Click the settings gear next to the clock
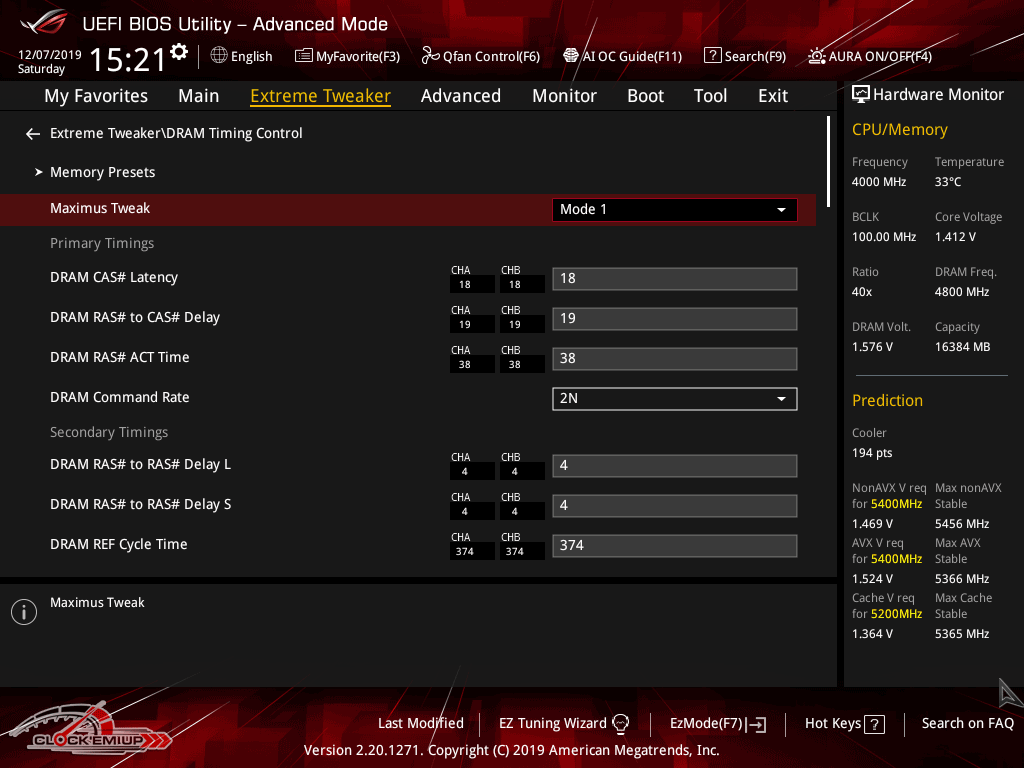Image resolution: width=1024 pixels, height=768 pixels. (179, 52)
